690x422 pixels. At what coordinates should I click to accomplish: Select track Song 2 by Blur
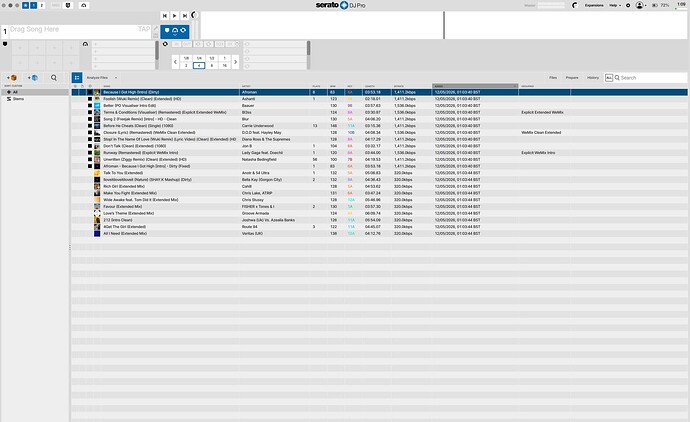click(379, 119)
